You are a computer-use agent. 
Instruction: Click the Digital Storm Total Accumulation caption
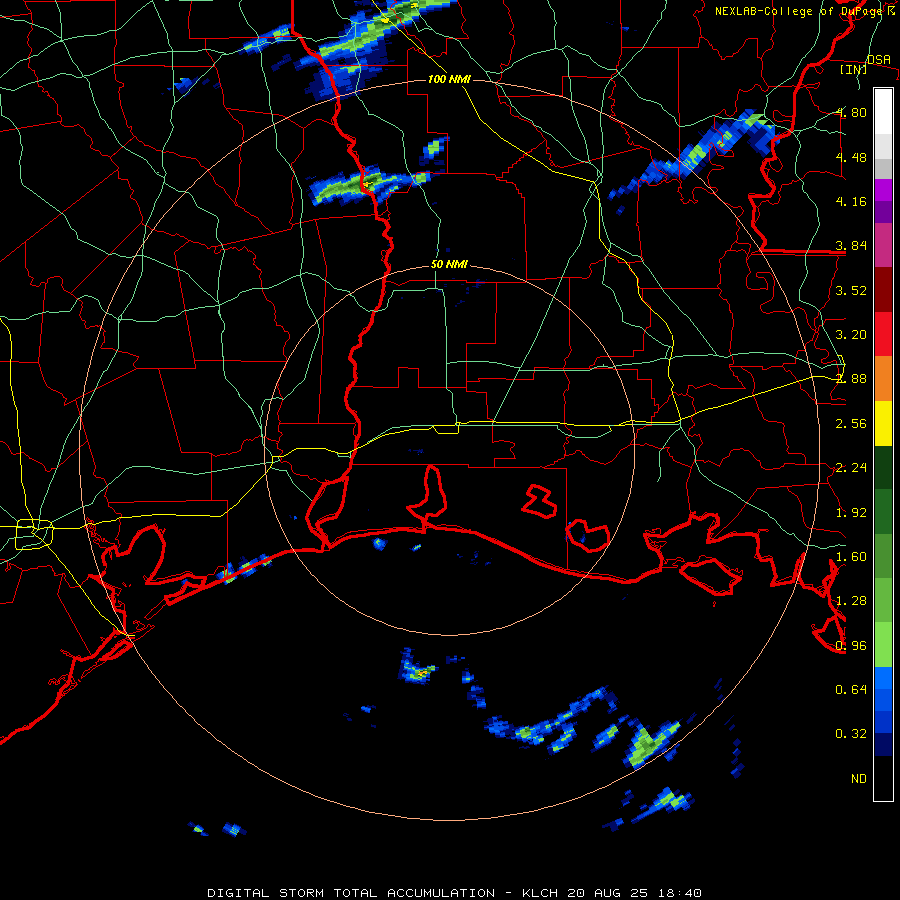pyautogui.click(x=454, y=893)
